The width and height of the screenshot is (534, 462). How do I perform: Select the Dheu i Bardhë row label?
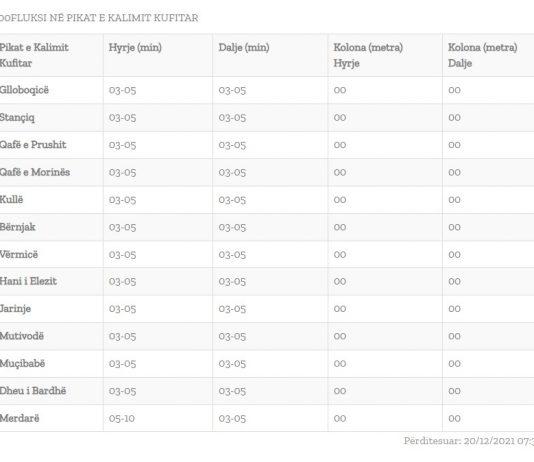click(x=33, y=391)
